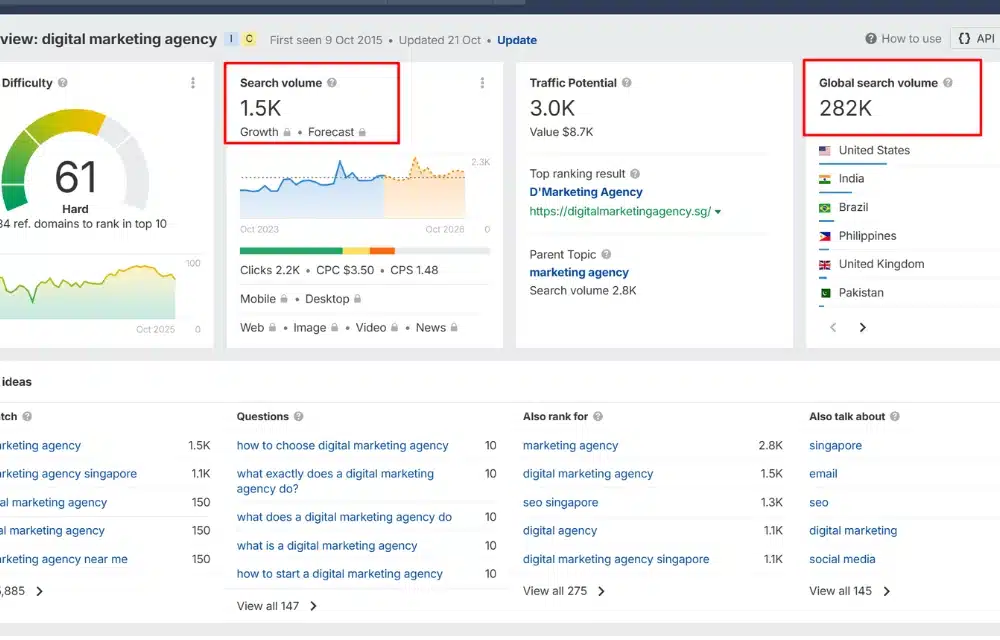Select the Growth tab under Search volume
This screenshot has width=1000, height=640.
click(x=260, y=131)
